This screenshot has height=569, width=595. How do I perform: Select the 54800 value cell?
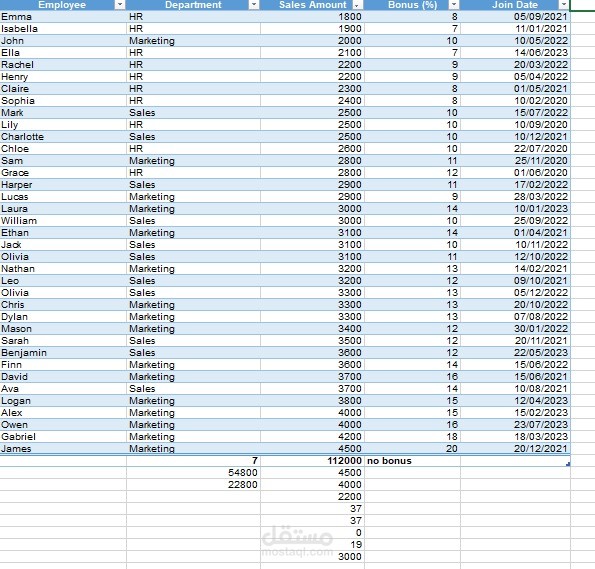click(194, 473)
